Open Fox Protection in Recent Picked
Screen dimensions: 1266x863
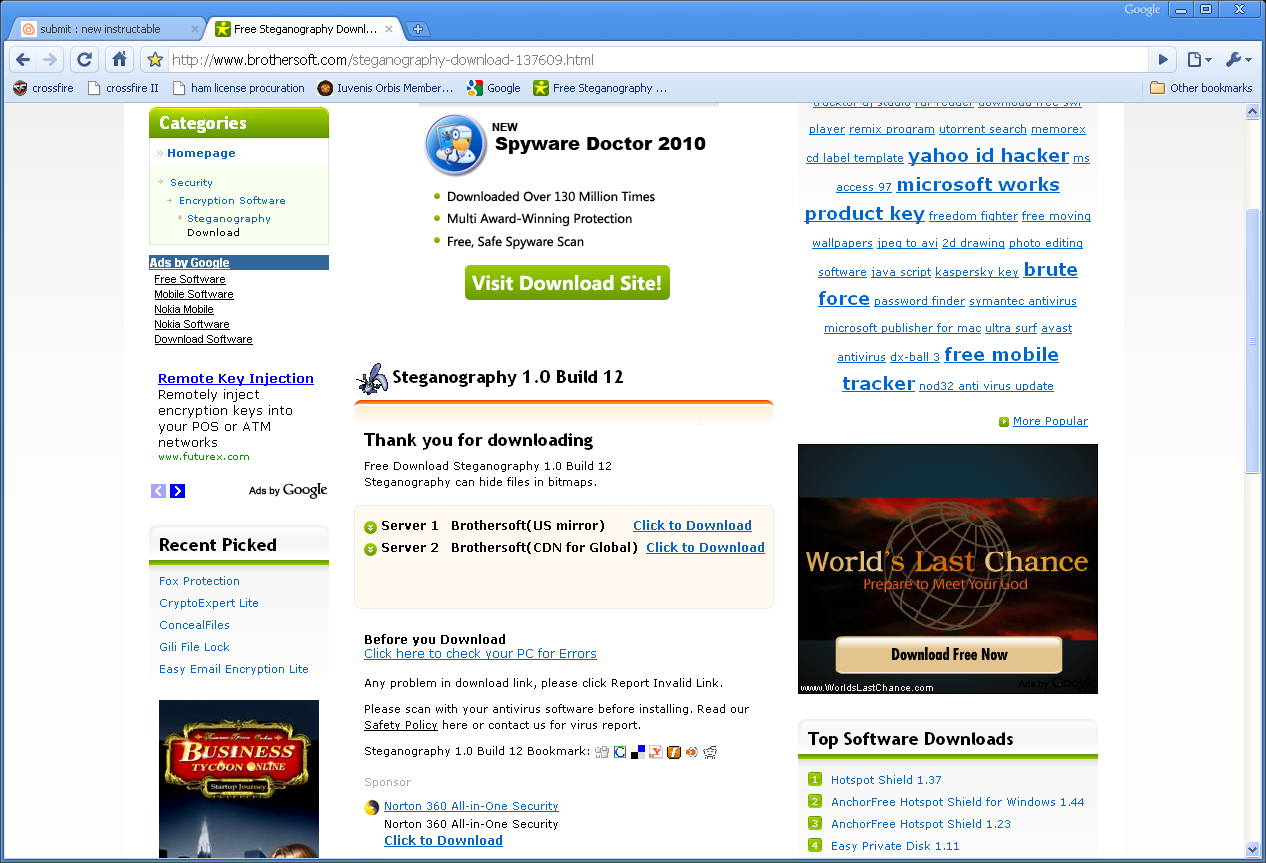pos(199,581)
